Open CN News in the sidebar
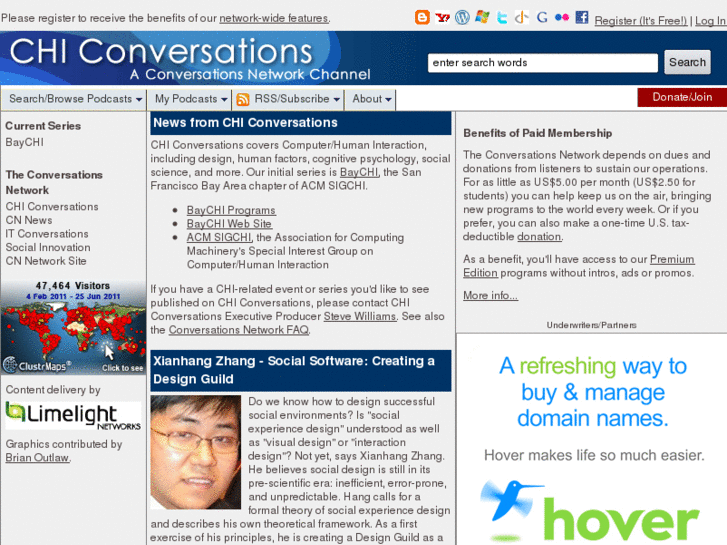The image size is (727, 545). [x=29, y=220]
